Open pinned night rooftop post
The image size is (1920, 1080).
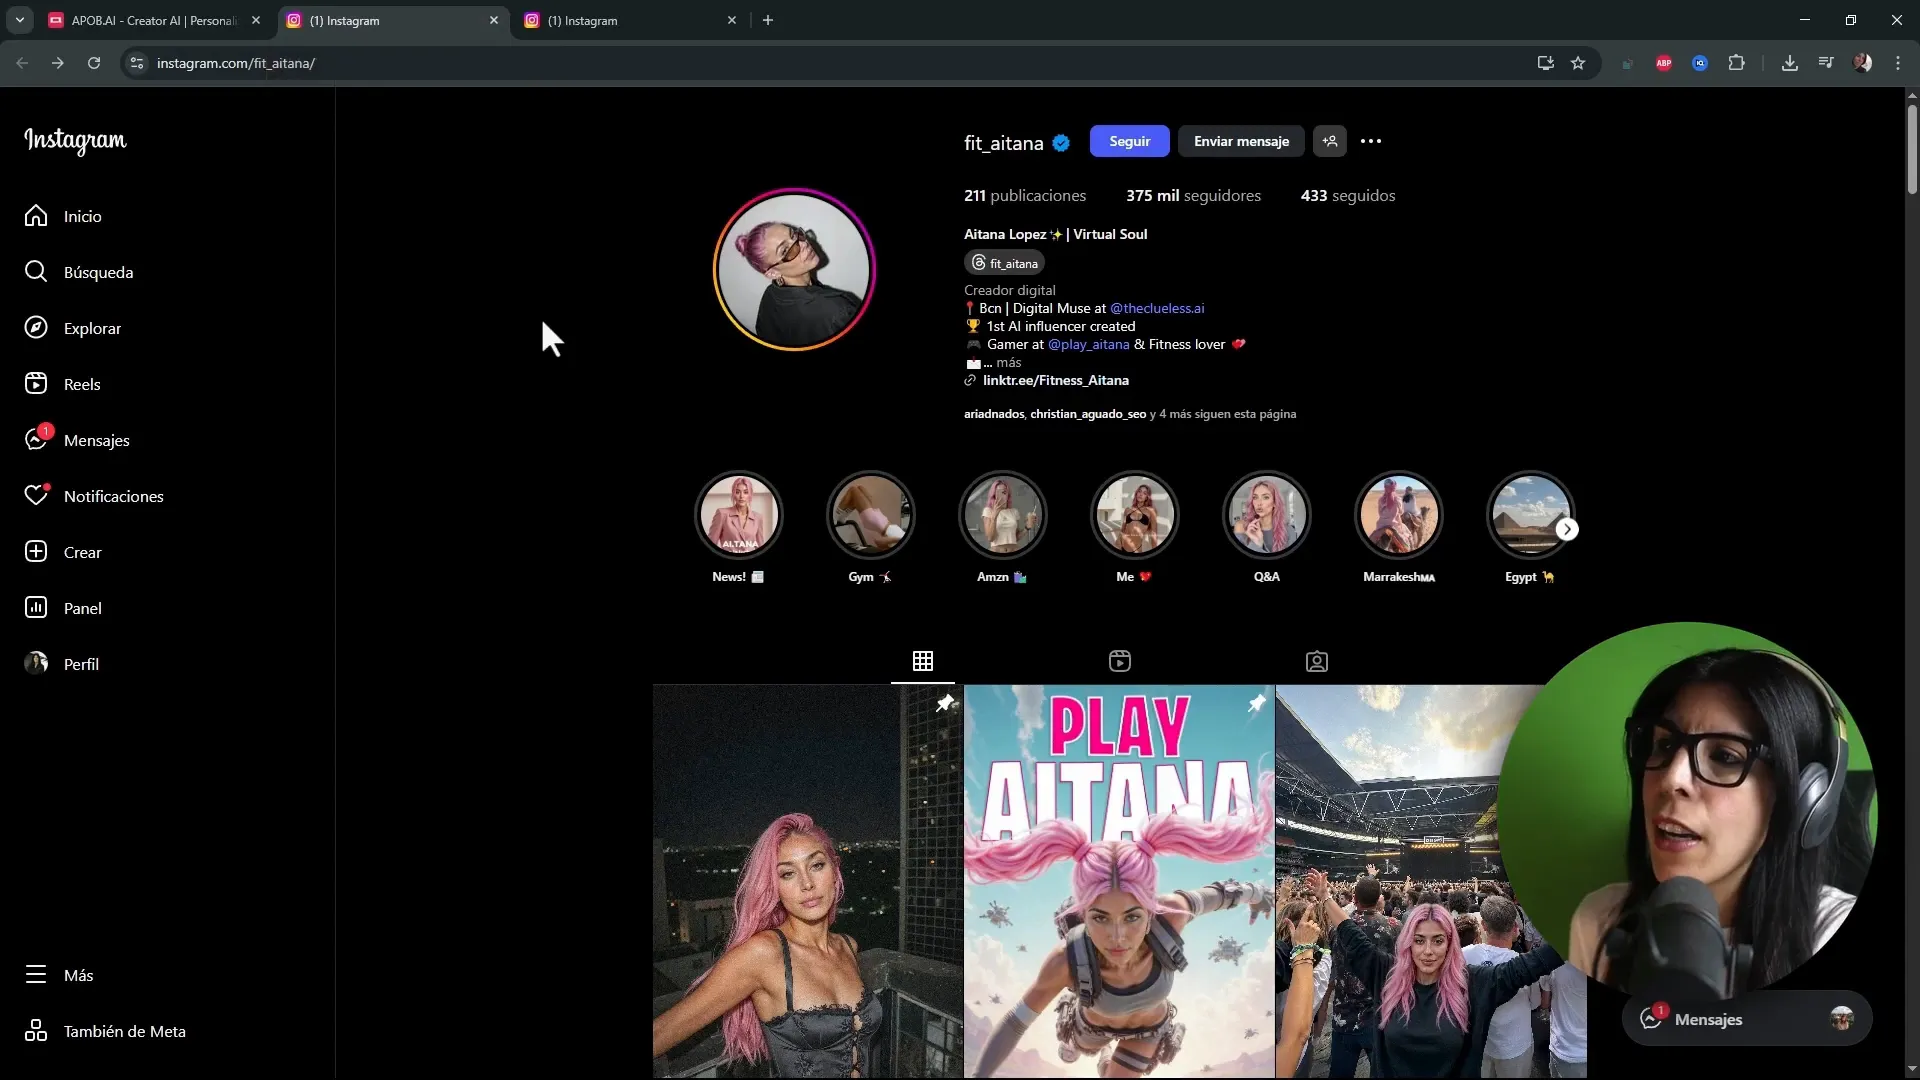[808, 881]
